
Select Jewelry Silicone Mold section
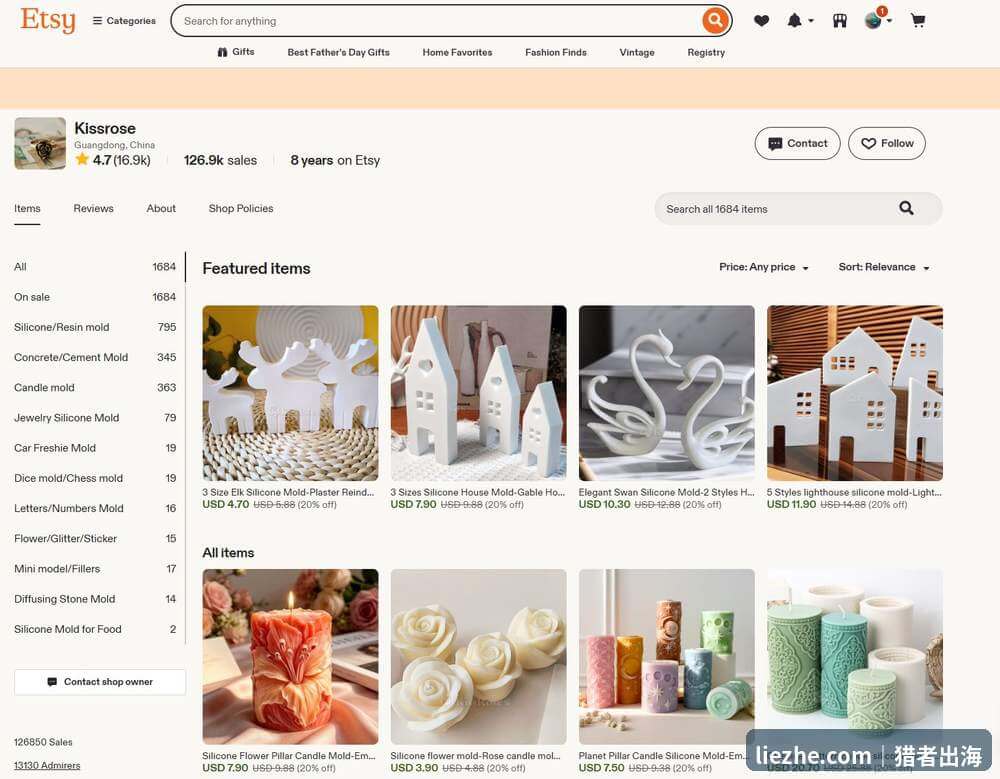(x=95, y=418)
